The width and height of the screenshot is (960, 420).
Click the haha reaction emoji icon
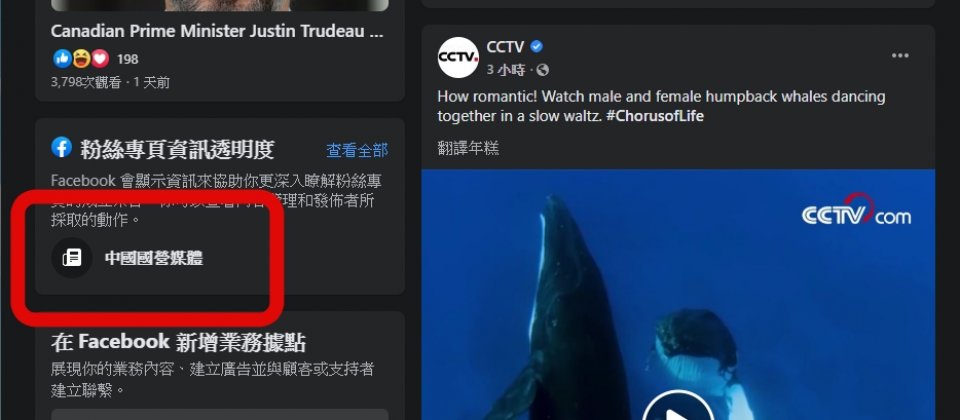tap(81, 59)
